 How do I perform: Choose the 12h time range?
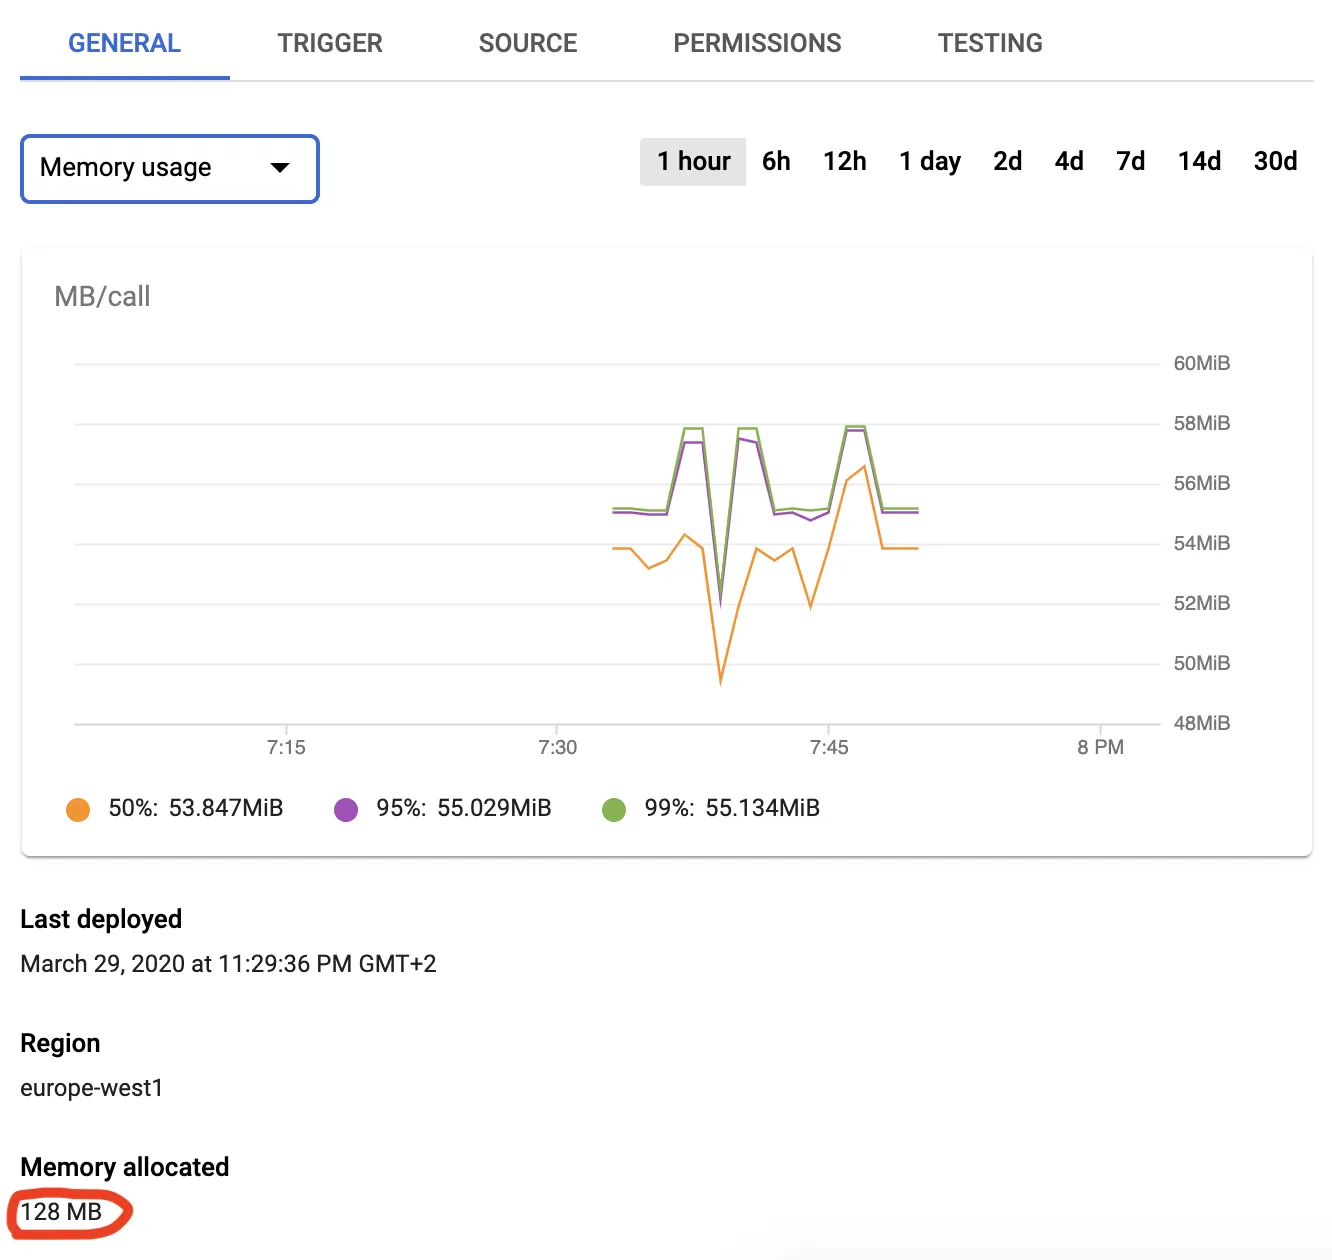coord(844,161)
